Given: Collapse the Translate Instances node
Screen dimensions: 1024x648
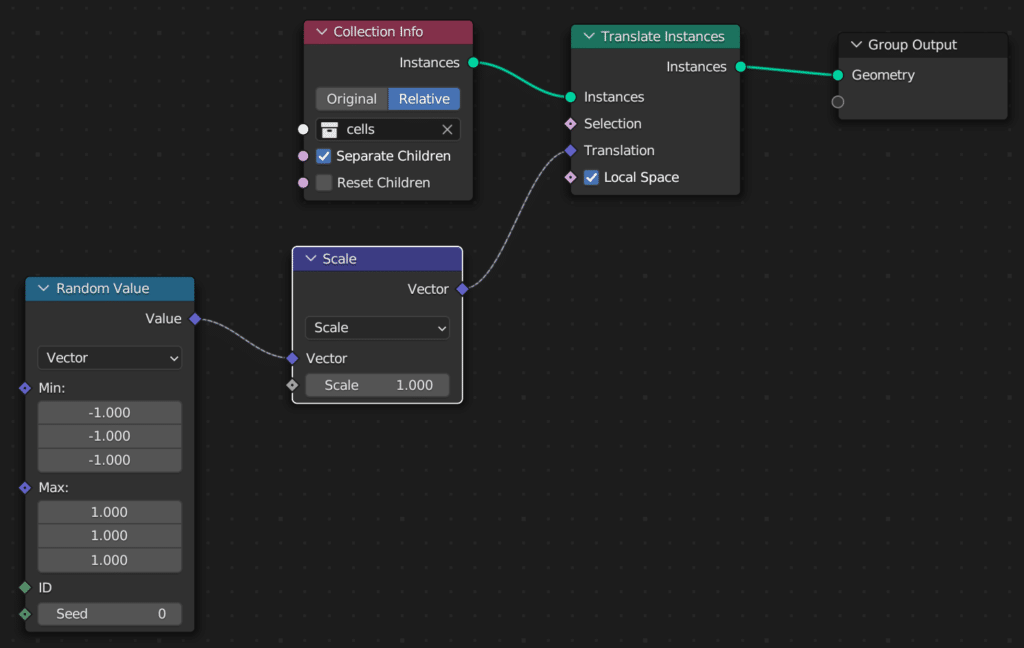Looking at the screenshot, I should click(588, 37).
